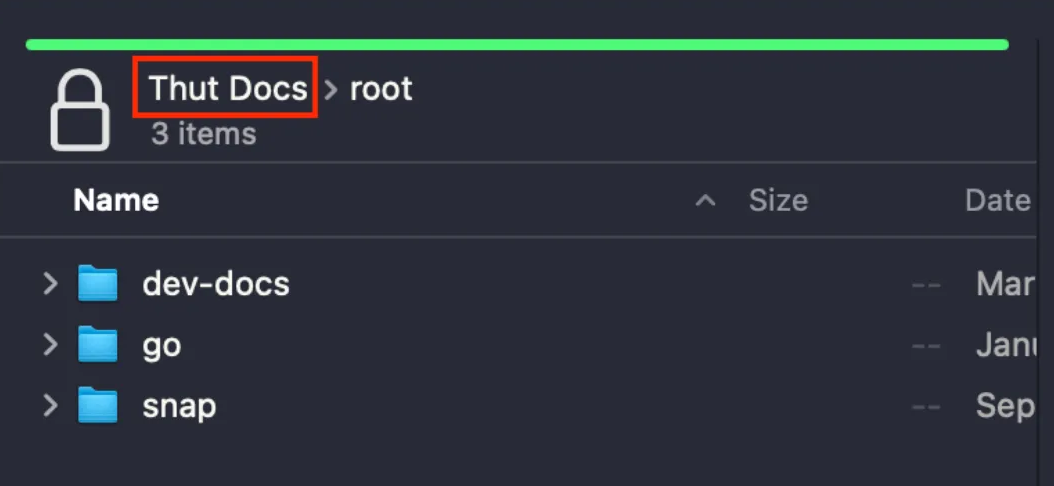Click the sort direction arrow
Viewport: 1054px width, 486px height.
tap(705, 201)
